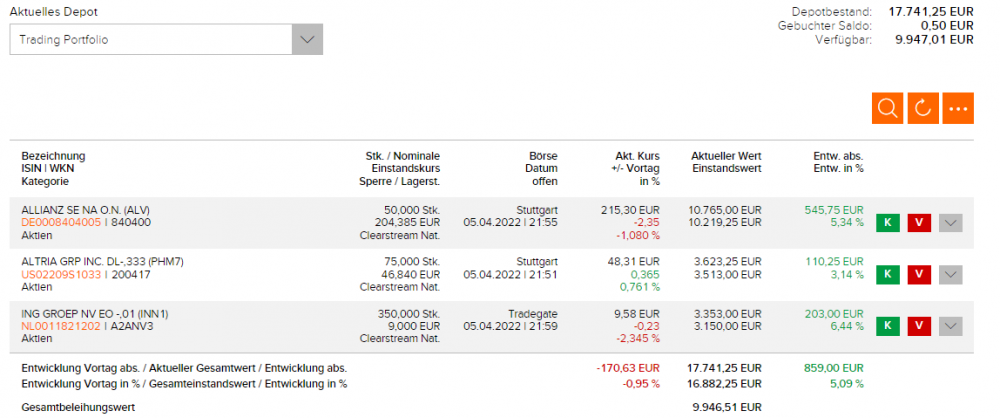Click red V sell button for ING Groep
The image size is (1000, 418).
pyautogui.click(x=919, y=326)
